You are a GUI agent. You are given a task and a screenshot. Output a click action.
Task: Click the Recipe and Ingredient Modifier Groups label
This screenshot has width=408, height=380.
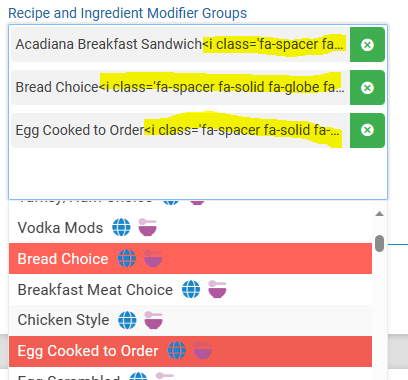[x=128, y=13]
